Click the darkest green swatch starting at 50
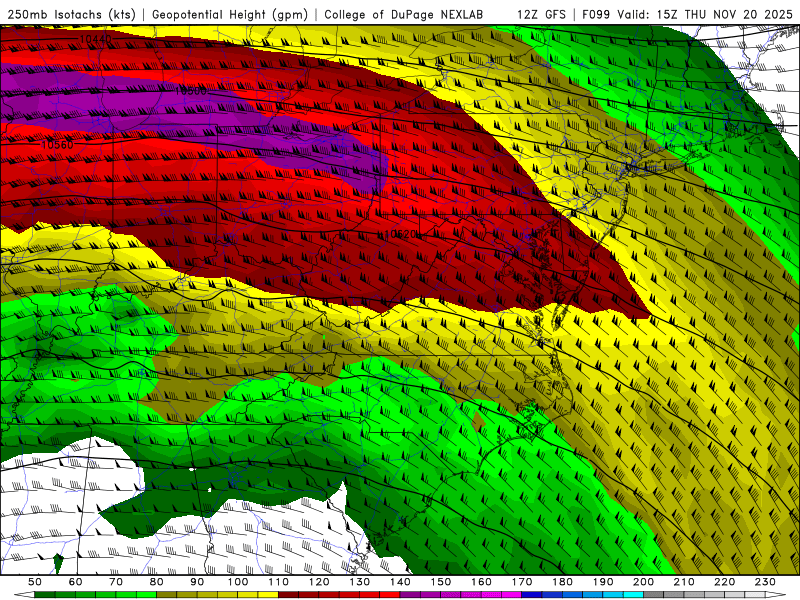Screen dimensions: 800x600 tap(45, 595)
